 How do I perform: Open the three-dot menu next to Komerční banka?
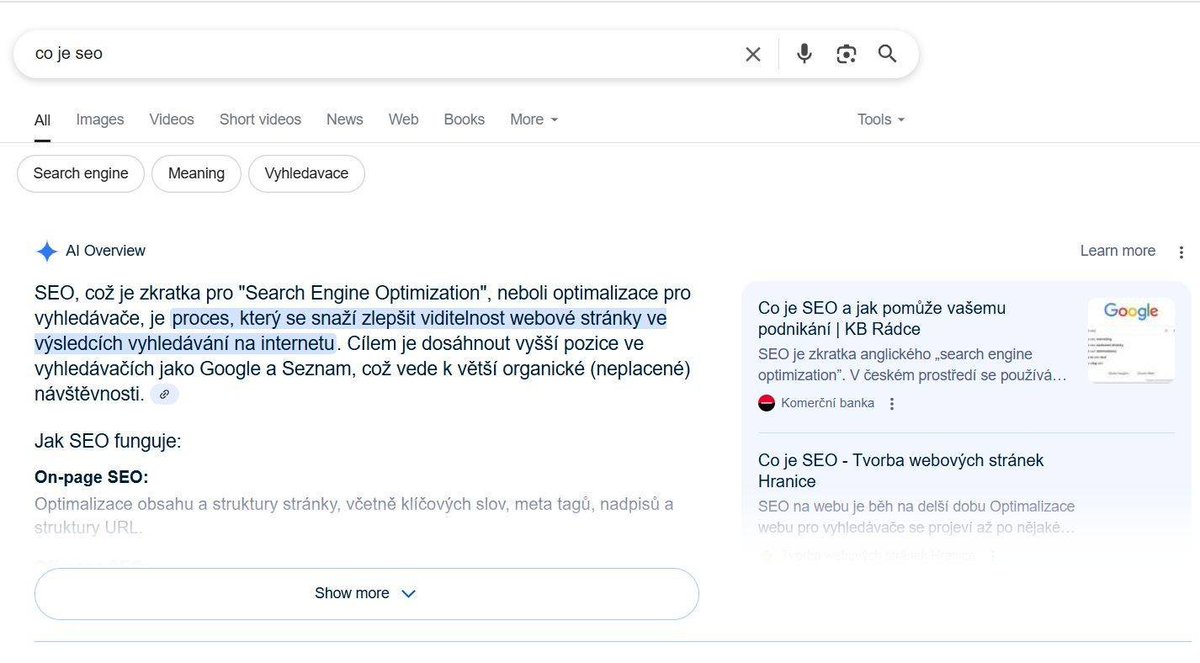pos(893,403)
